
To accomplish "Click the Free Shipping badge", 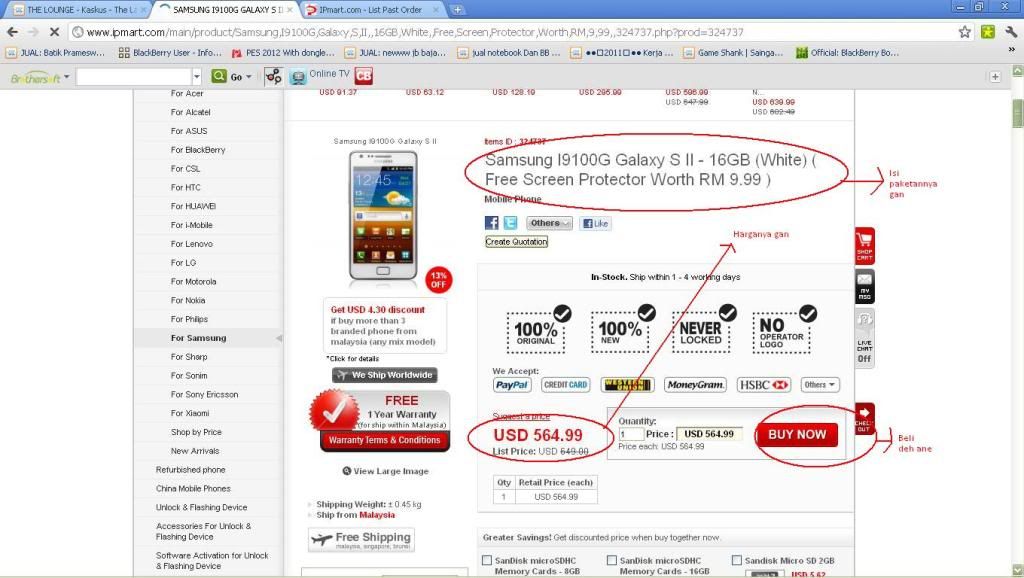I will point(361,539).
